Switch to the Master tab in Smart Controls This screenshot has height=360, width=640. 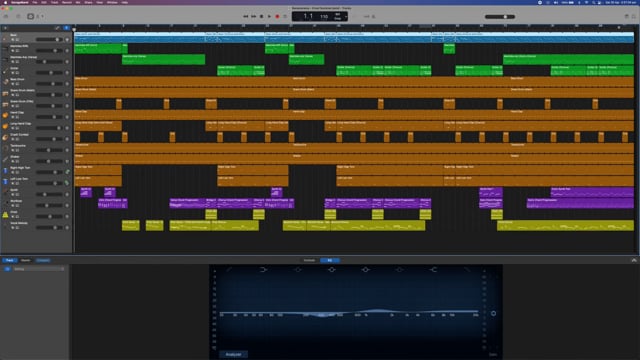click(26, 260)
